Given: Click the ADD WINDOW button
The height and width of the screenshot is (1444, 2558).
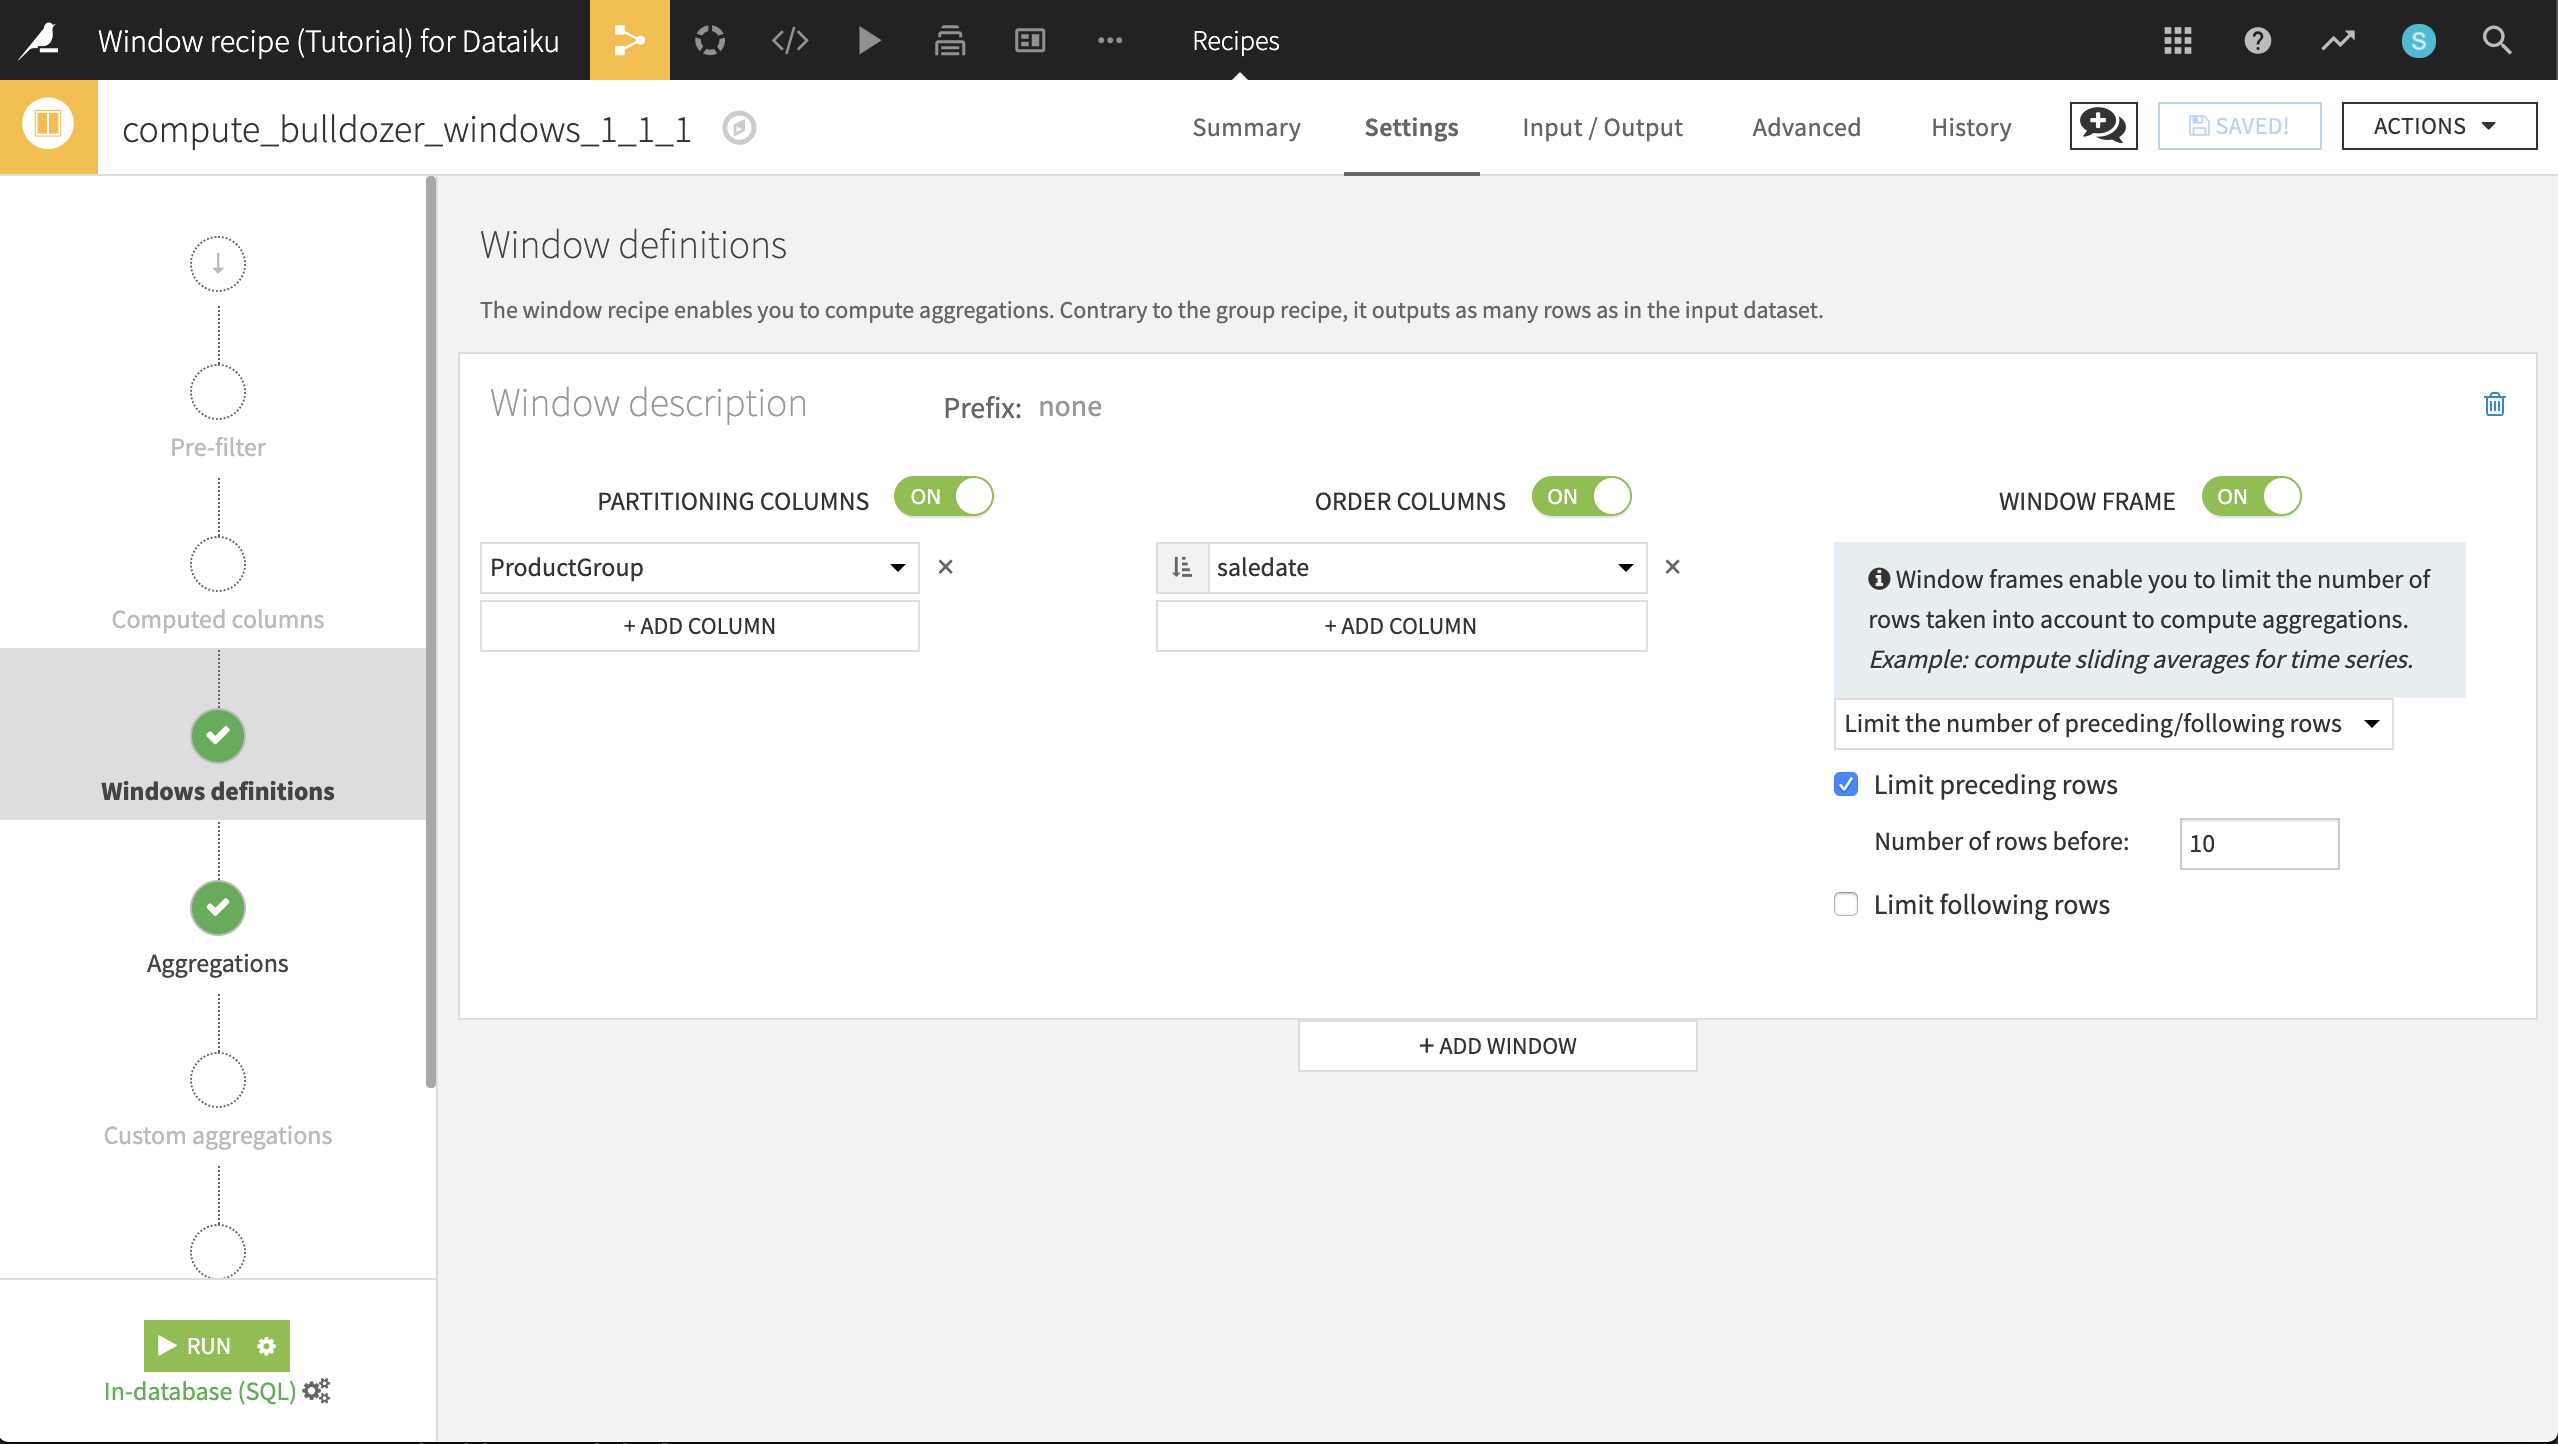Looking at the screenshot, I should pos(1499,1045).
